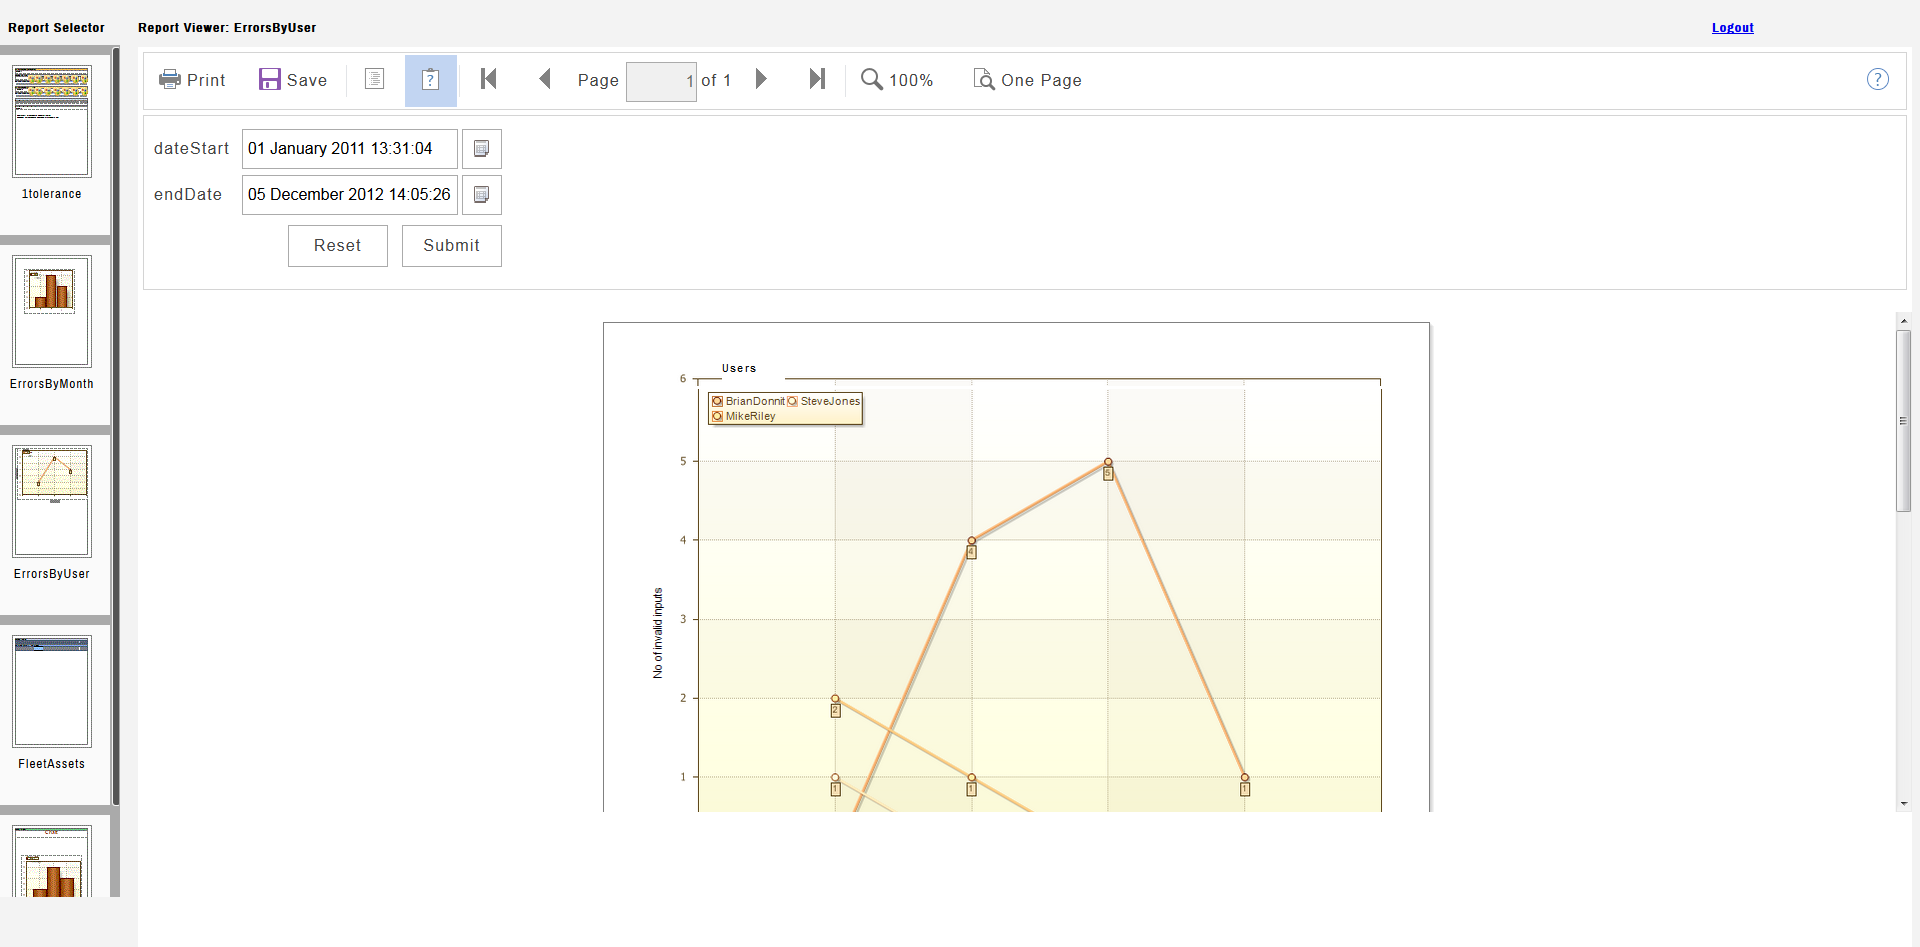Open the partially visible bar chart thumbnail

click(52, 861)
